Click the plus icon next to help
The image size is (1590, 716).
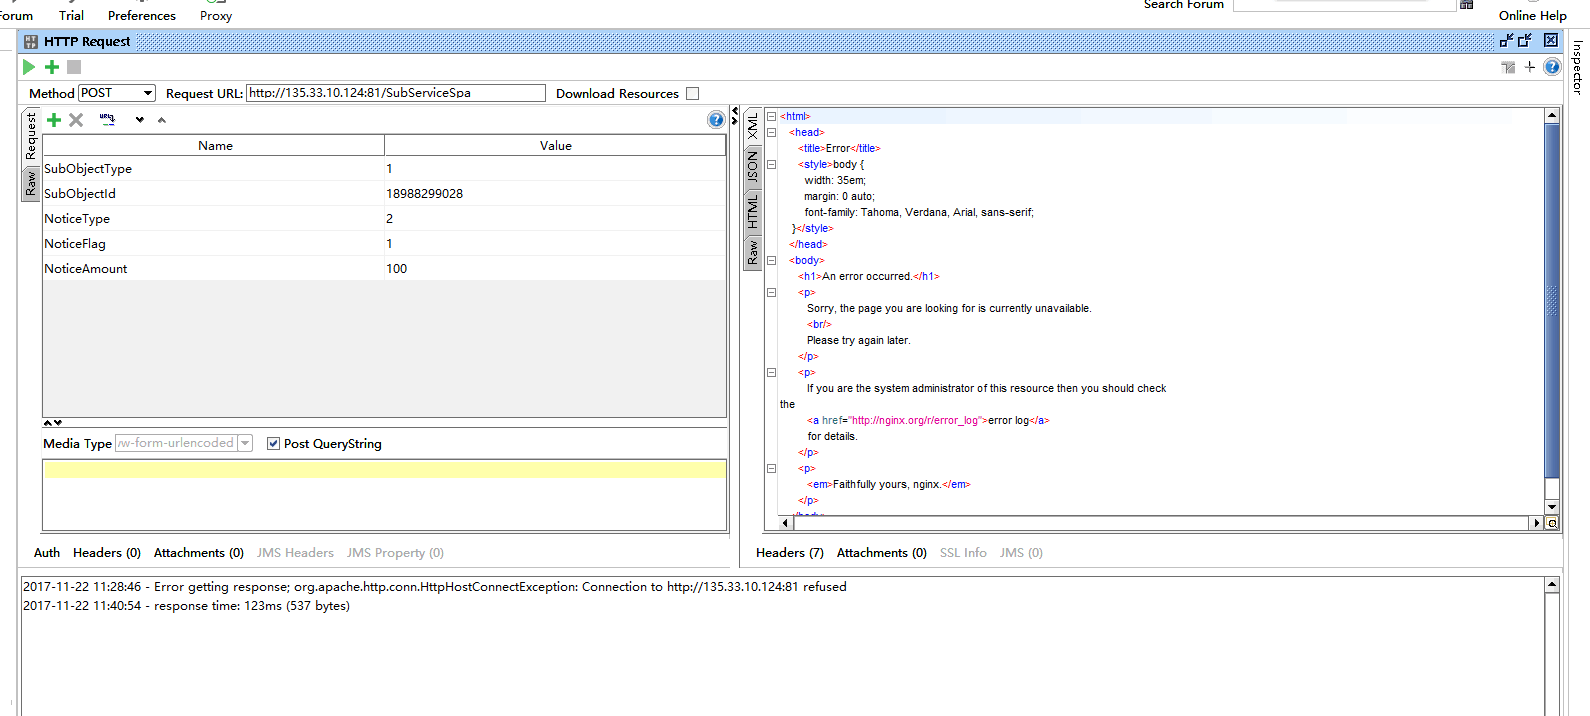pos(1529,67)
